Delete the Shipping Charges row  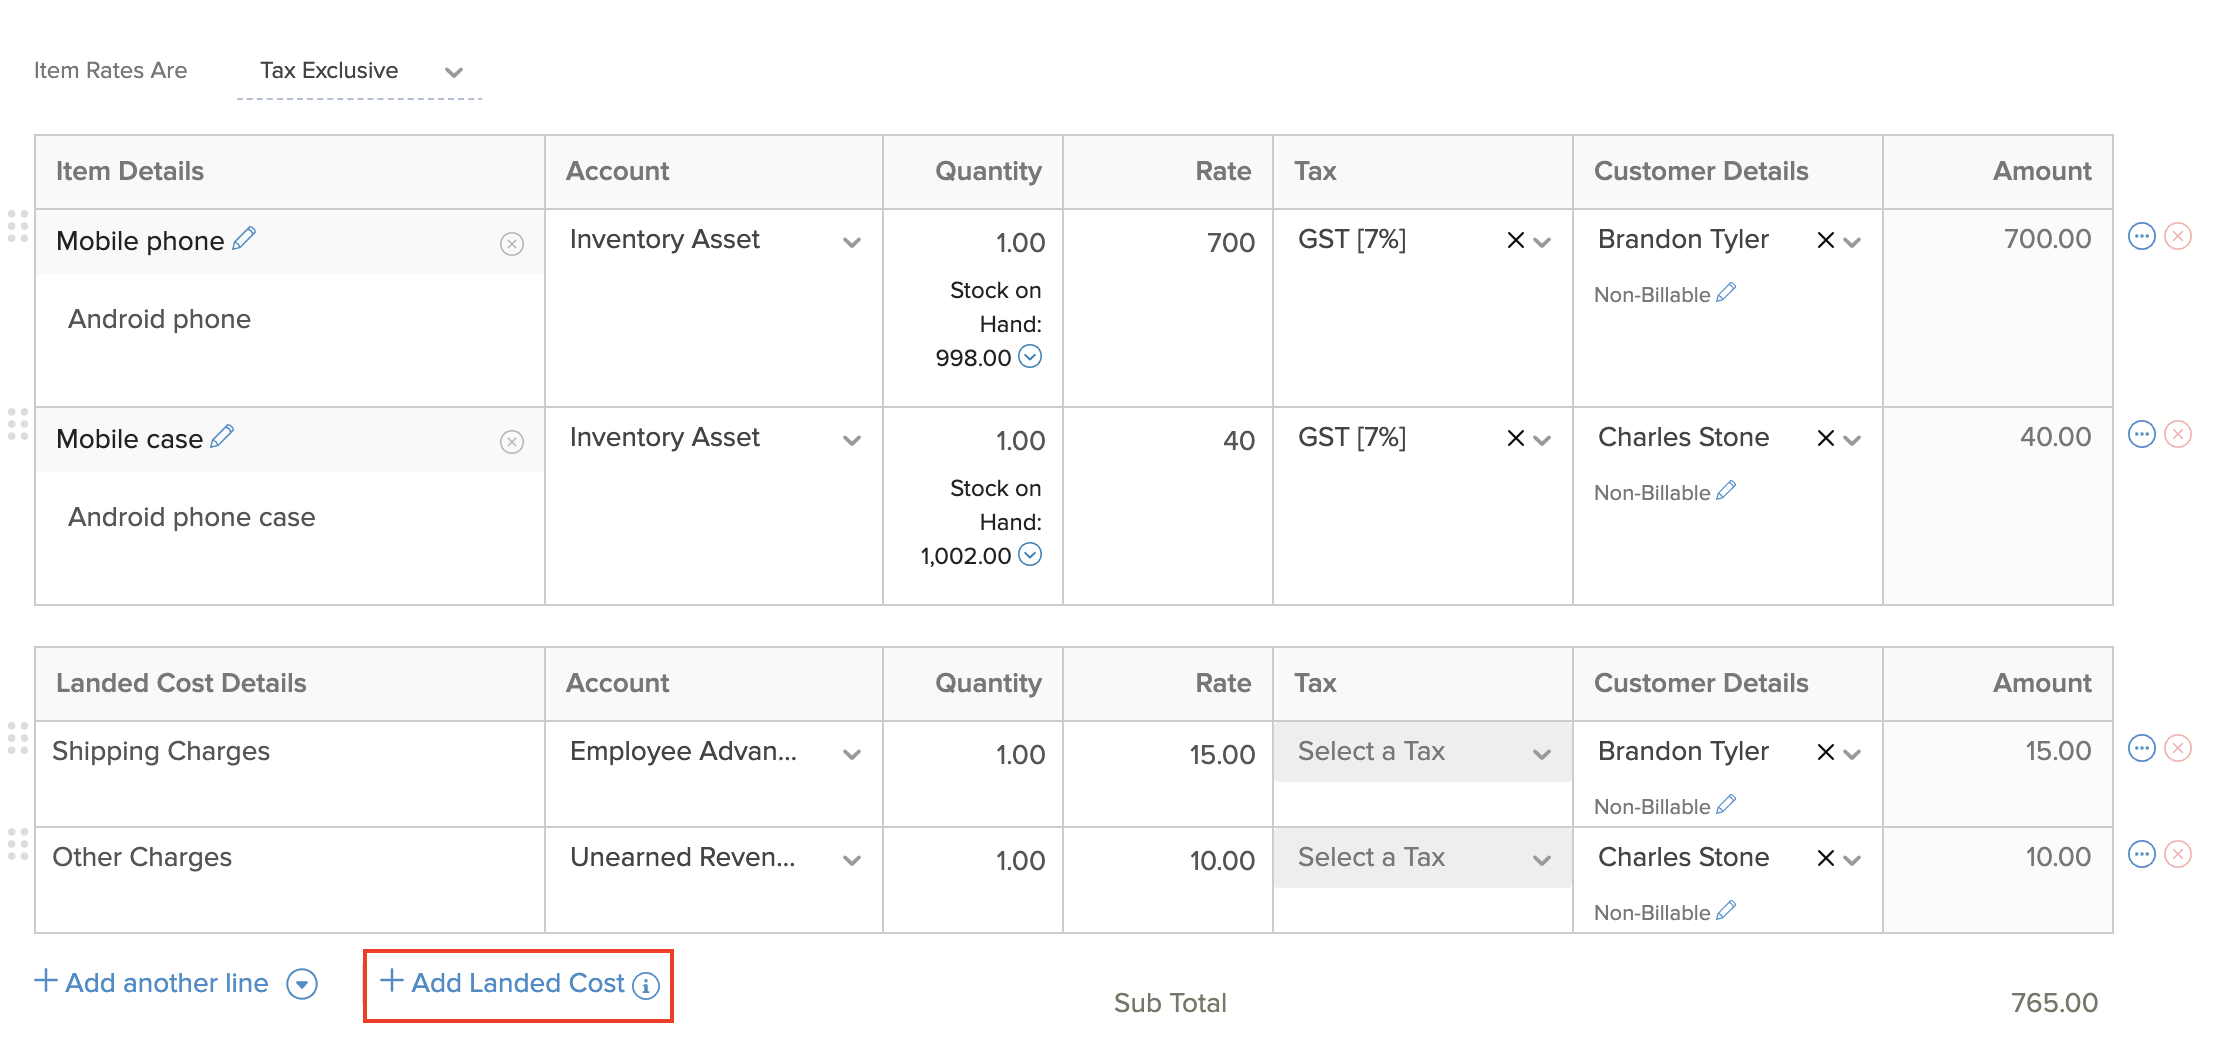(x=2177, y=749)
